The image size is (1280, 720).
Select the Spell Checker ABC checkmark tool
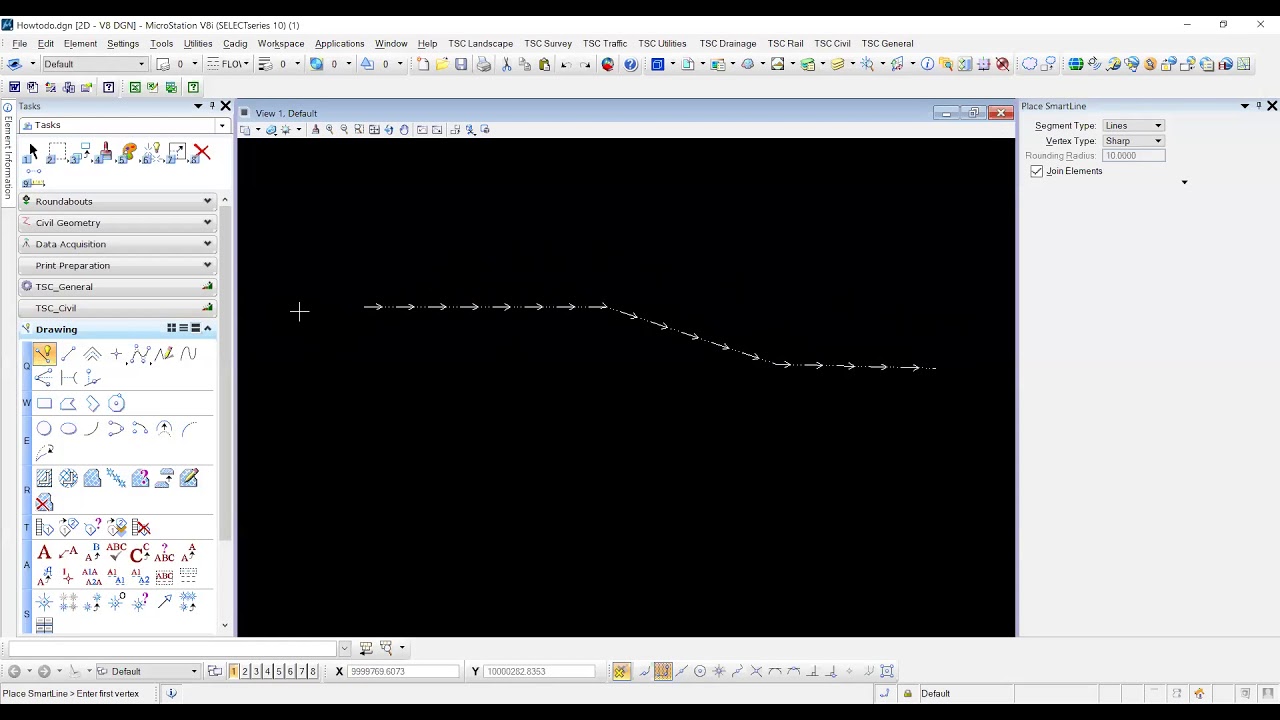116,553
